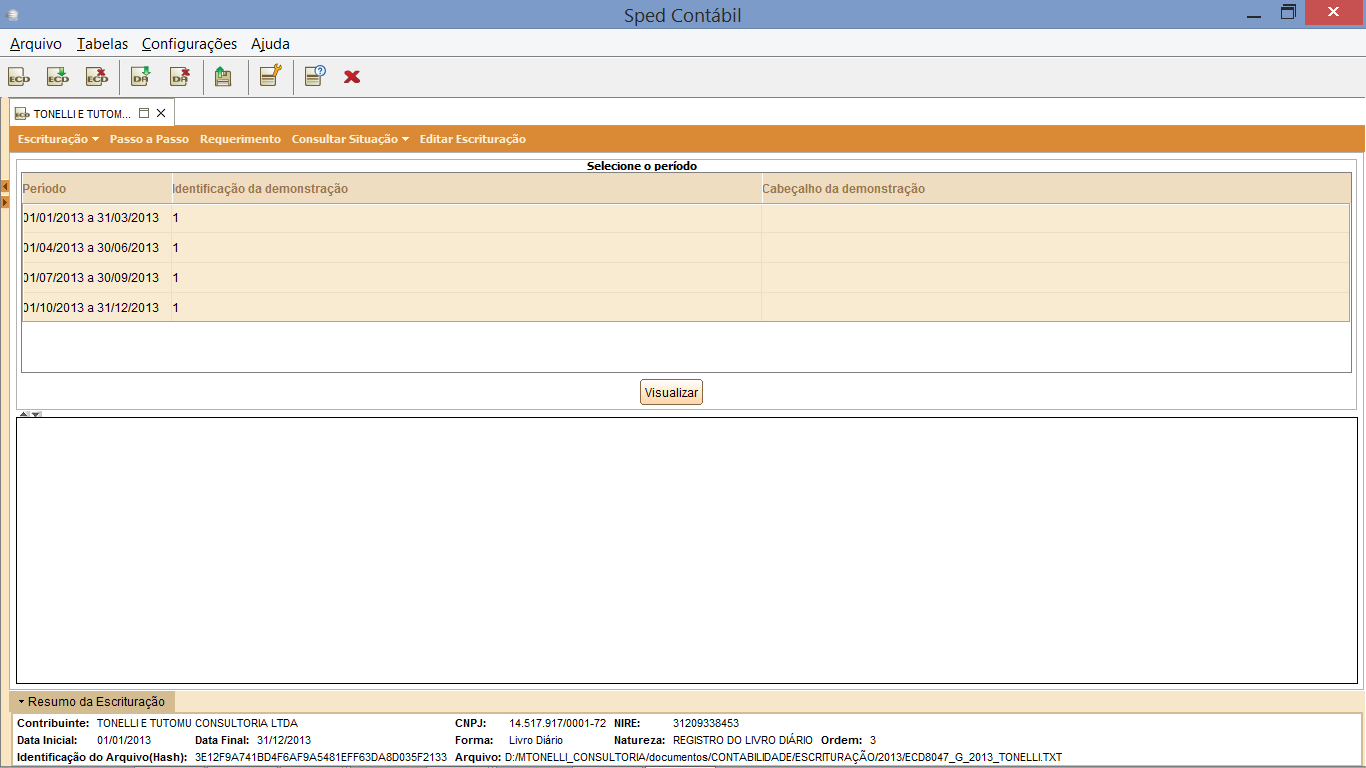Screen dimensions: 1366x768
Task: Click contributor name TONELLI E TUTOMU CONSULTORIA LTDA
Action: tap(197, 723)
